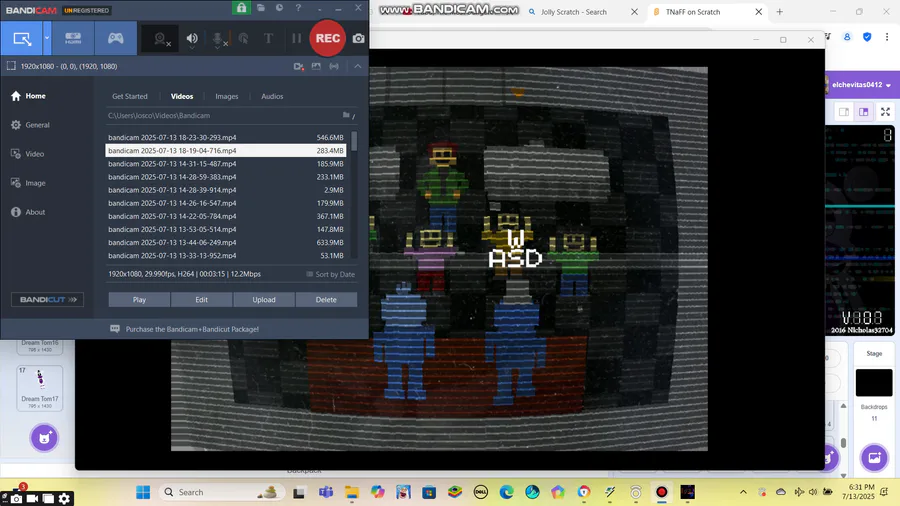Toggle microphone recording in Bandicam toolbar
Viewport: 900px width, 506px height.
tap(218, 39)
